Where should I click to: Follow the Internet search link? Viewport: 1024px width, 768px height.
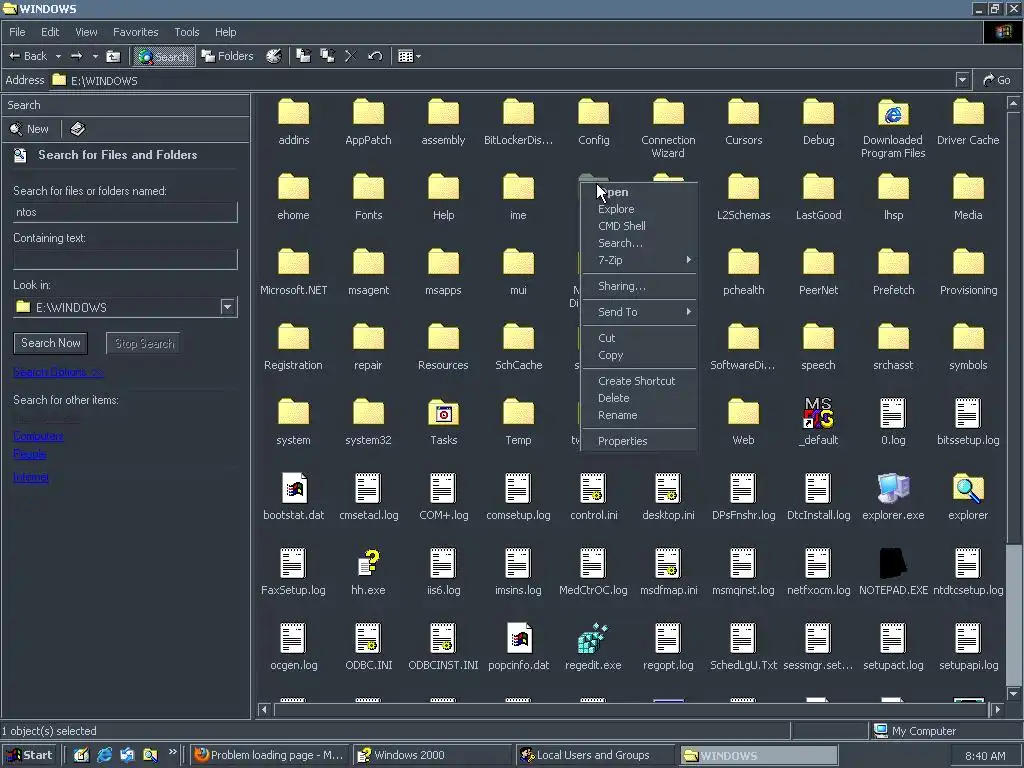pos(31,477)
